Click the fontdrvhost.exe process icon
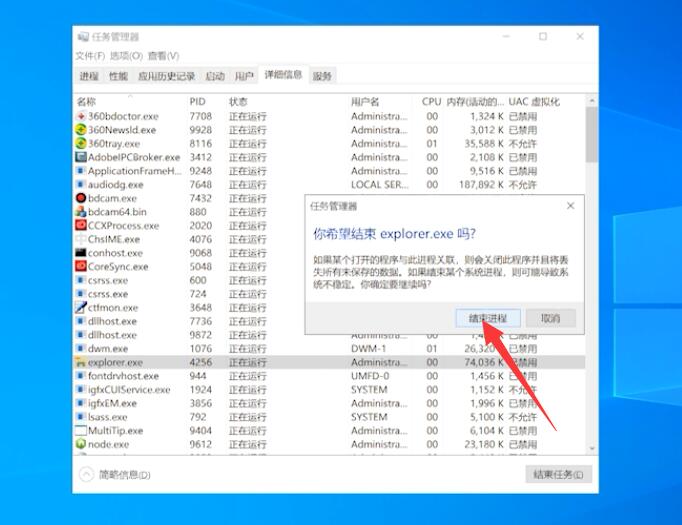 [81, 376]
